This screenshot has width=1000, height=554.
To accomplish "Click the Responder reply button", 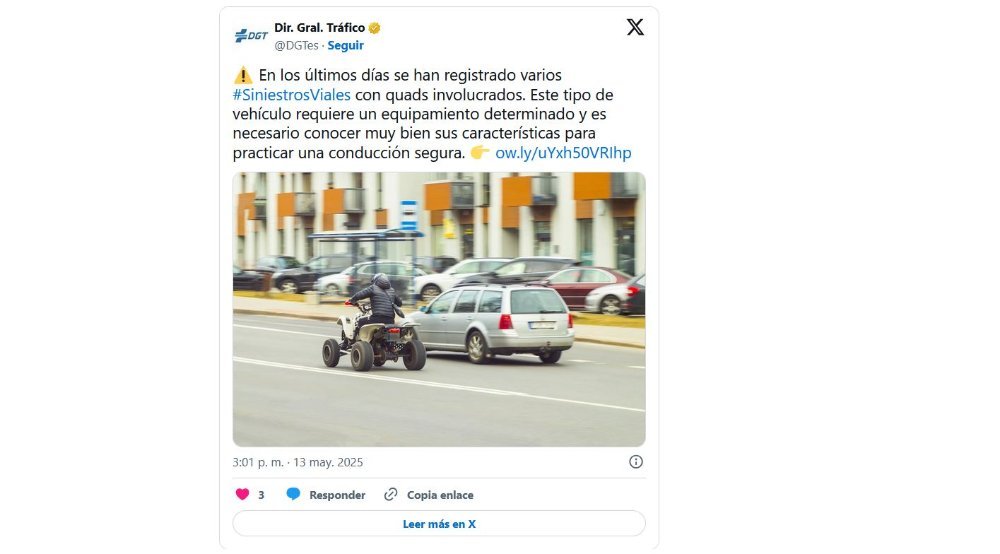I will 337,495.
